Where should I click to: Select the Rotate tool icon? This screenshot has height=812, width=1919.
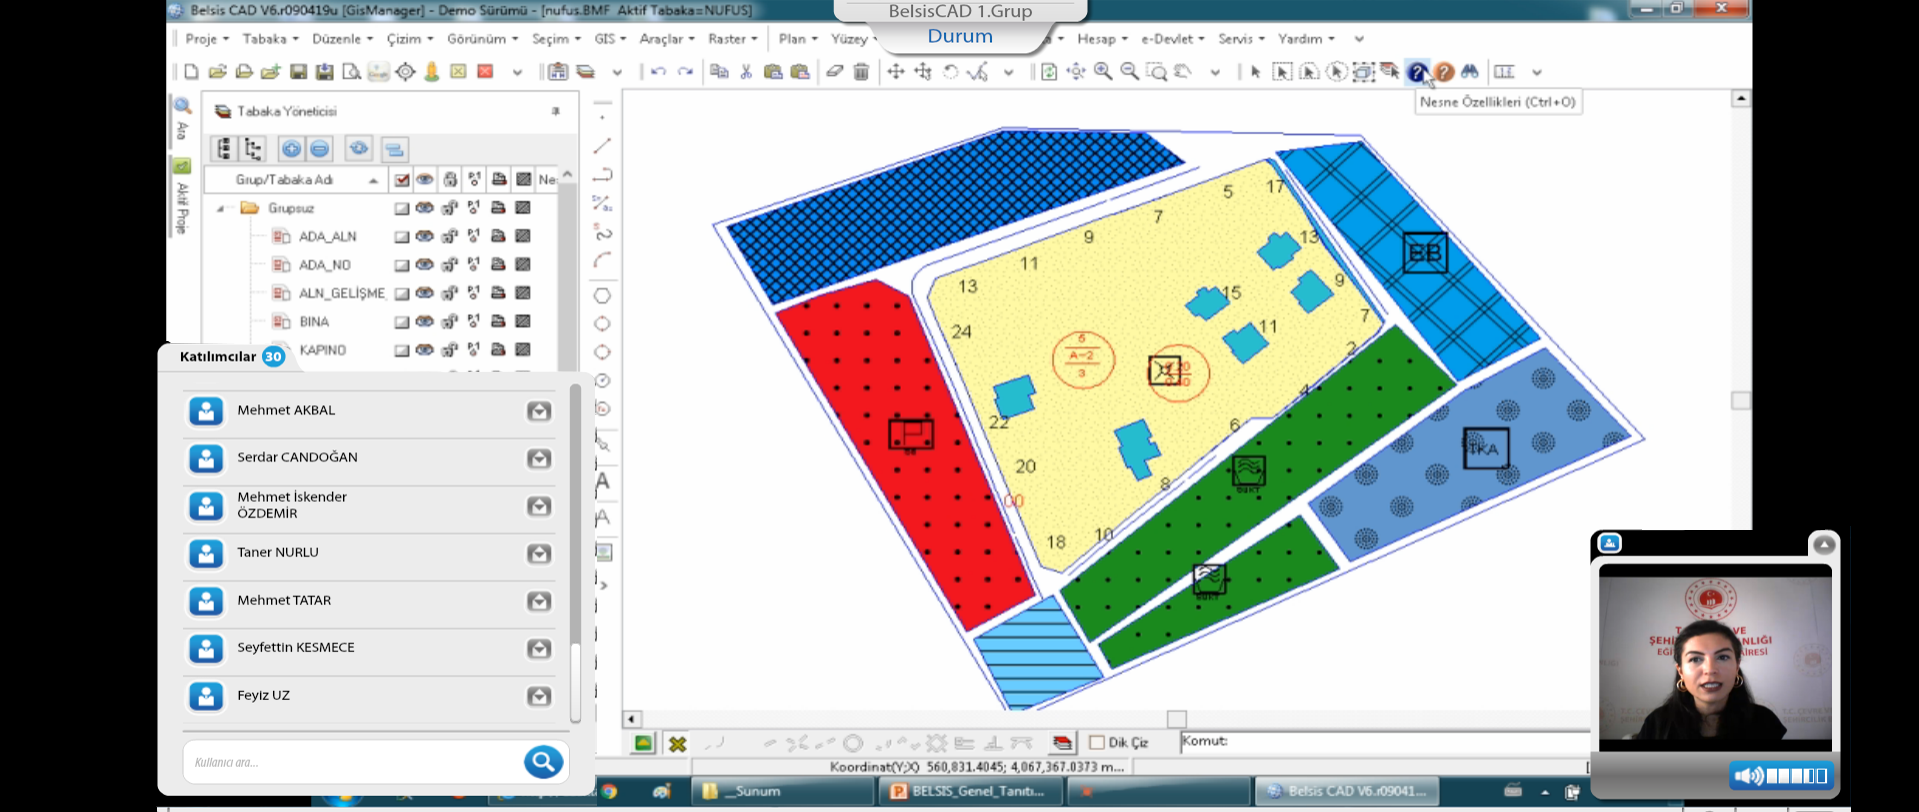(950, 72)
